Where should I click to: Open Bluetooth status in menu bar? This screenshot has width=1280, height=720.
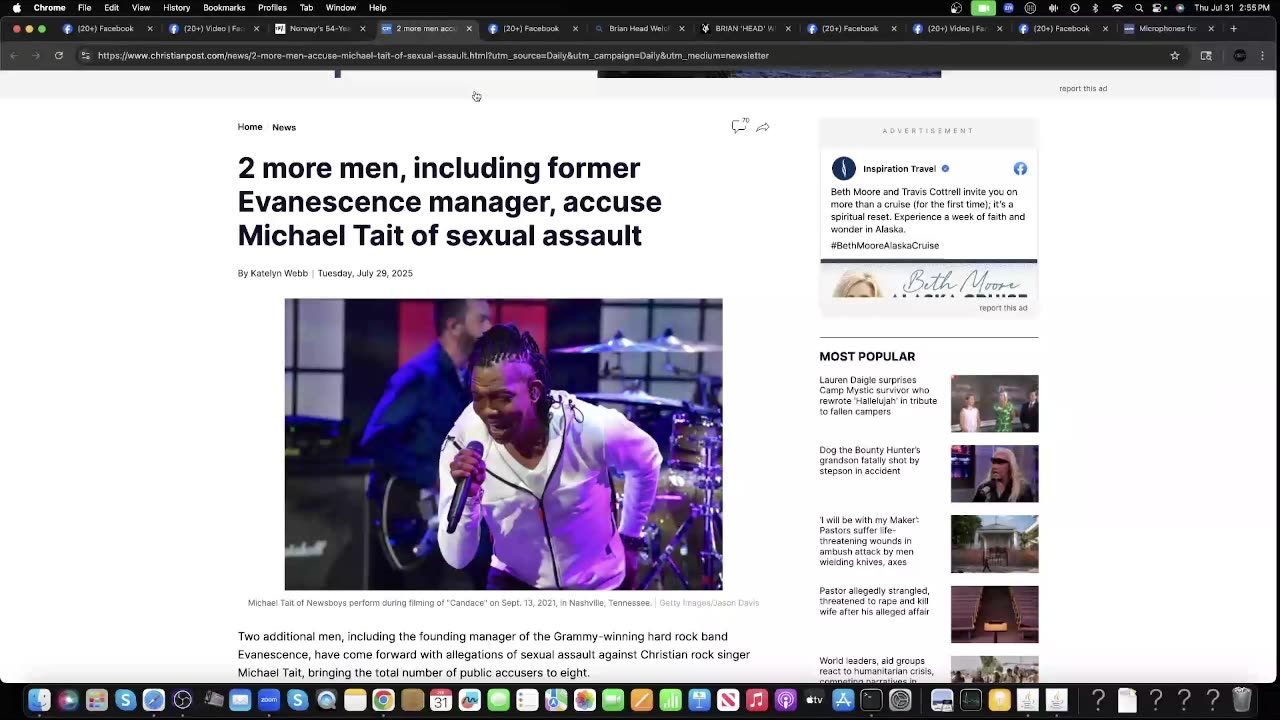point(1095,8)
